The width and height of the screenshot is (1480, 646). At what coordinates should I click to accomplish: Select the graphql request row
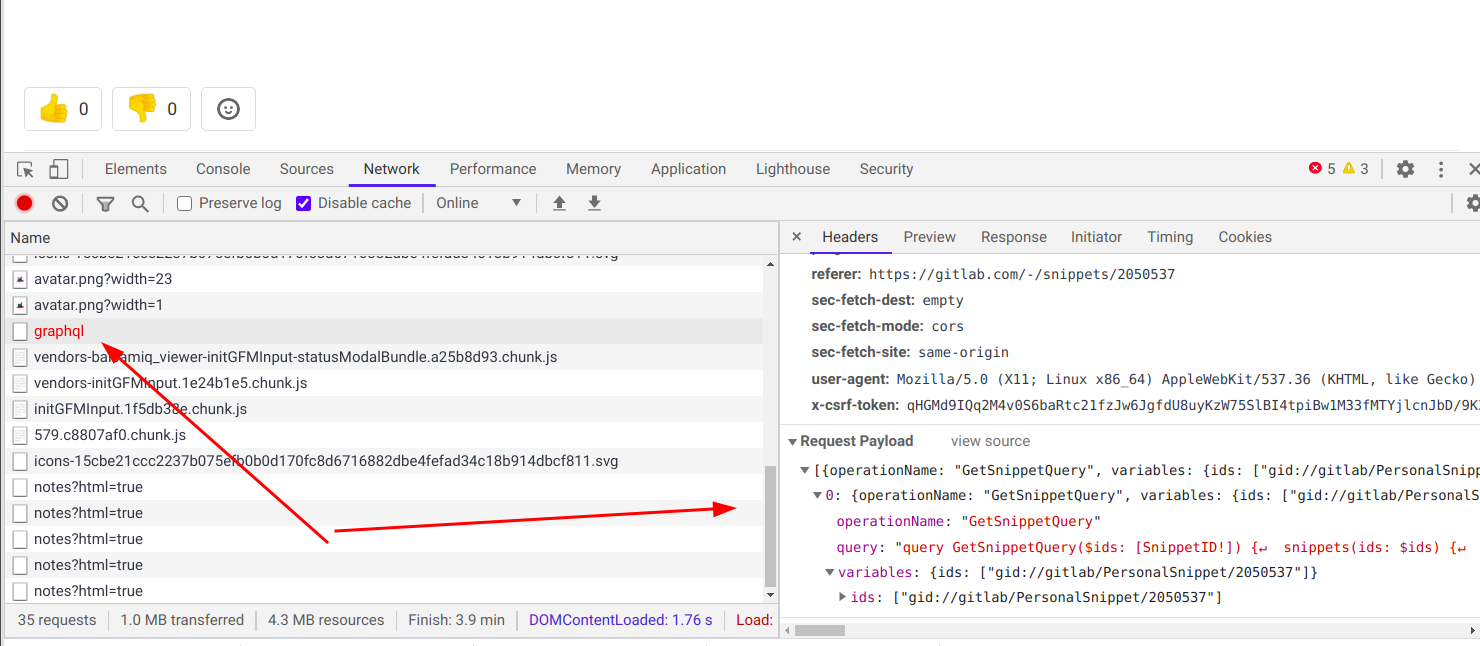(x=59, y=331)
